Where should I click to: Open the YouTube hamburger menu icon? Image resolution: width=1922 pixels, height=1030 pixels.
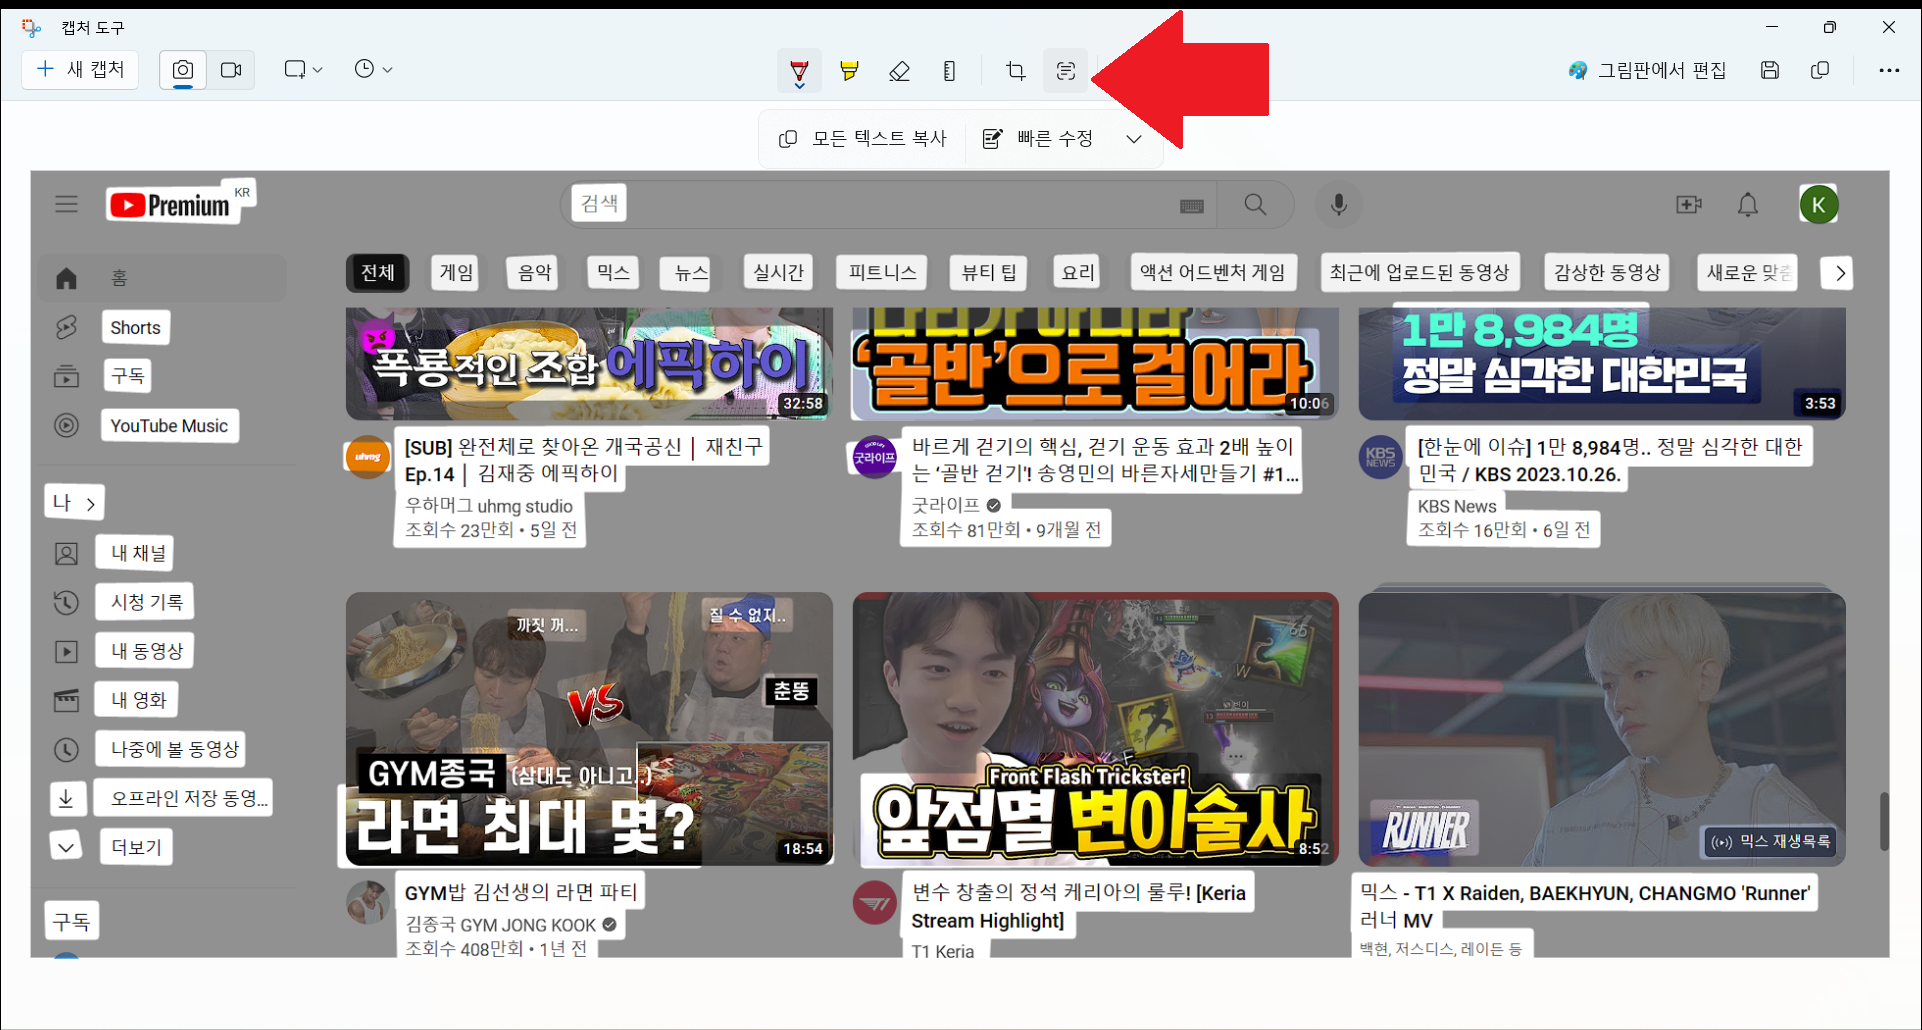point(66,205)
